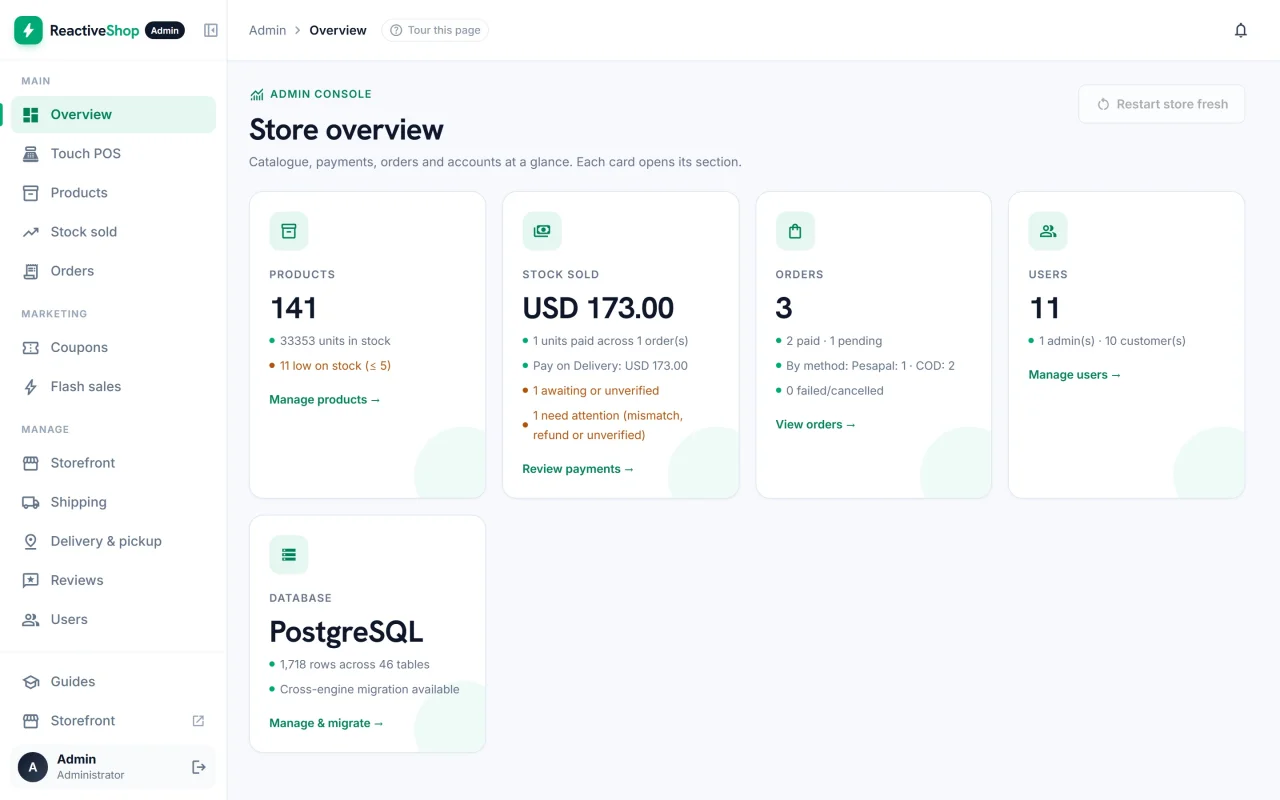Open Users in the Manage section

[113, 619]
